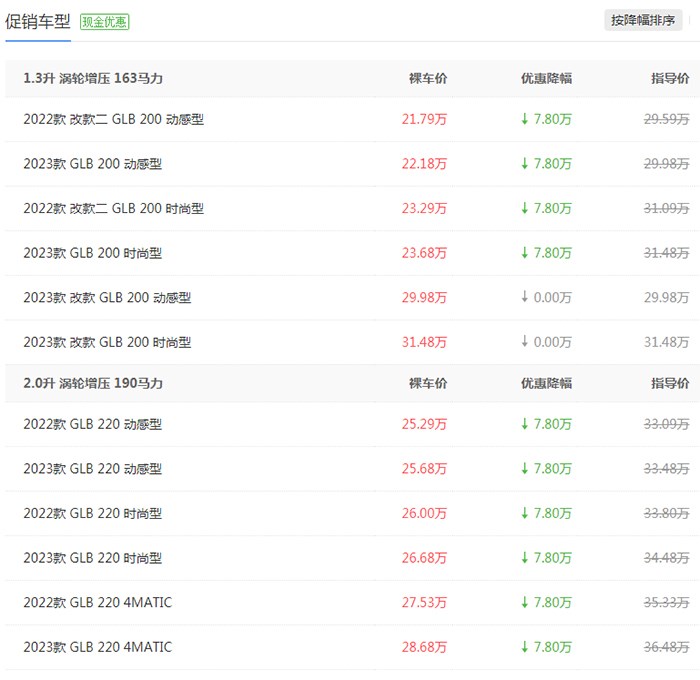Open 2022款 GLB 220 动感型 listing

(93, 424)
